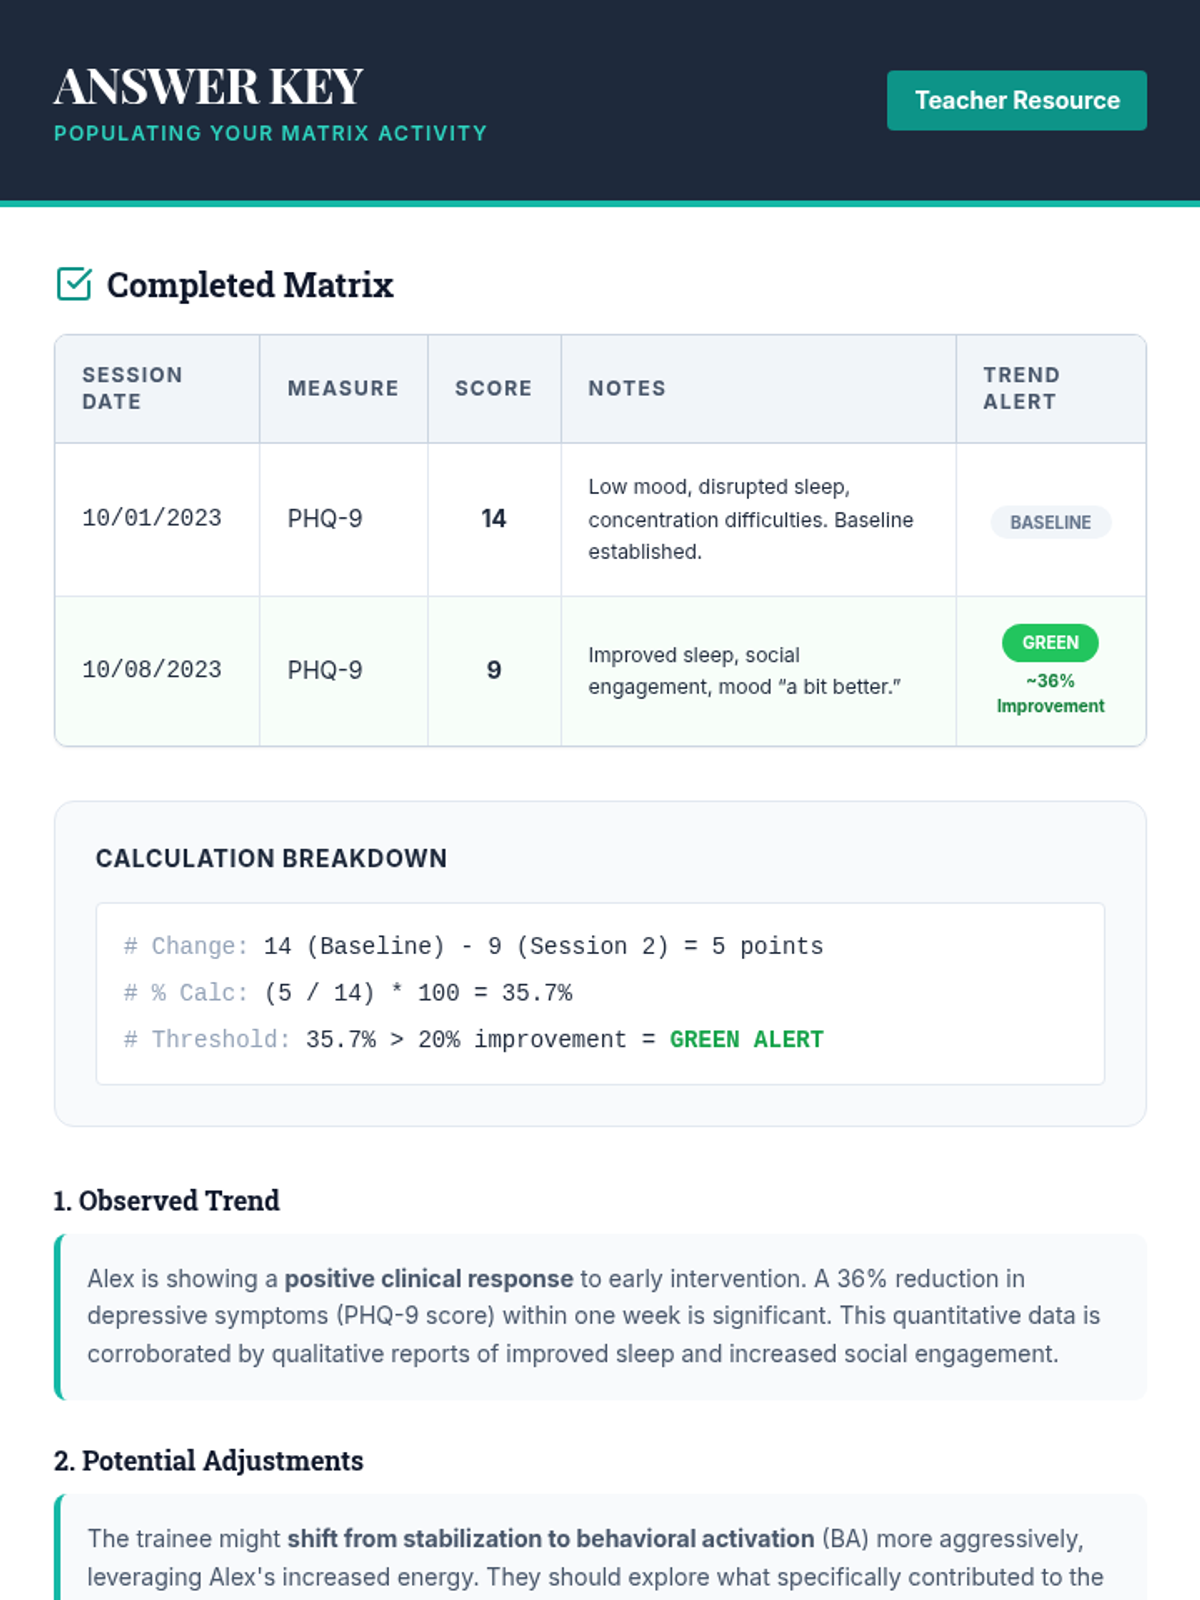The width and height of the screenshot is (1200, 1600).
Task: Select the Calculation Breakdown heading
Action: pyautogui.click(x=271, y=858)
